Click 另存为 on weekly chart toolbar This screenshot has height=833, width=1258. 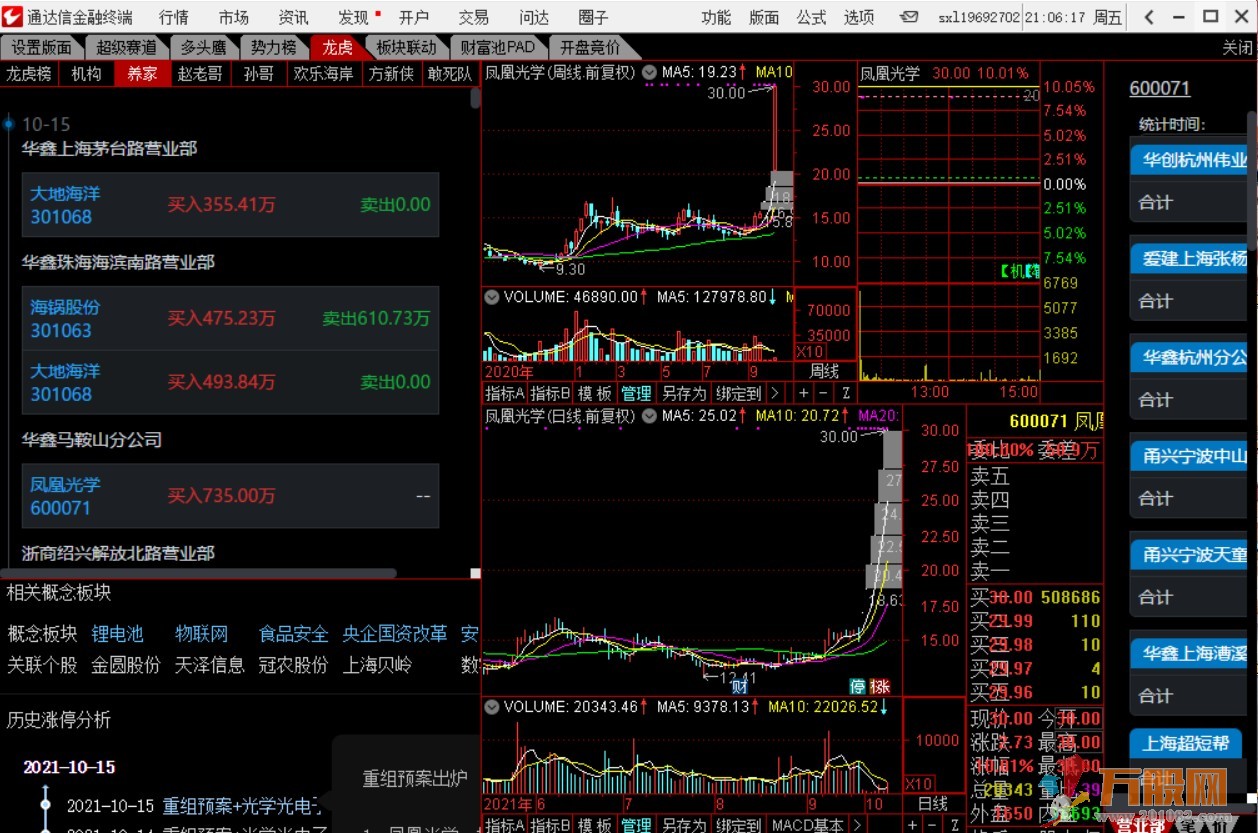684,393
